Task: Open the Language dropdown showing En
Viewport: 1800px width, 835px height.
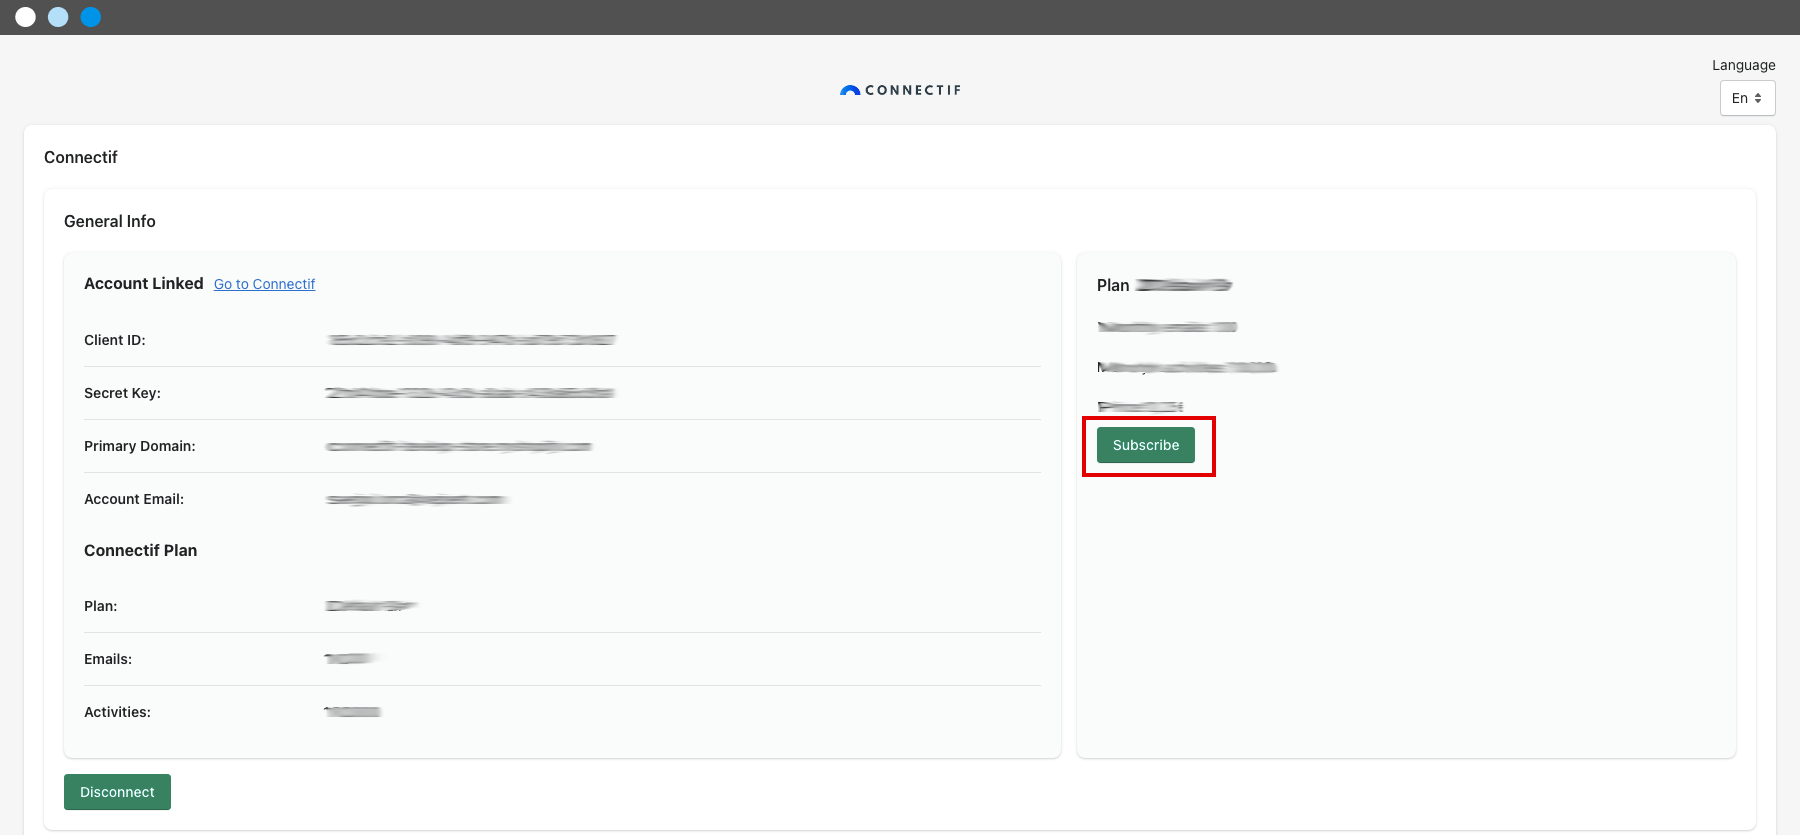Action: (1747, 98)
